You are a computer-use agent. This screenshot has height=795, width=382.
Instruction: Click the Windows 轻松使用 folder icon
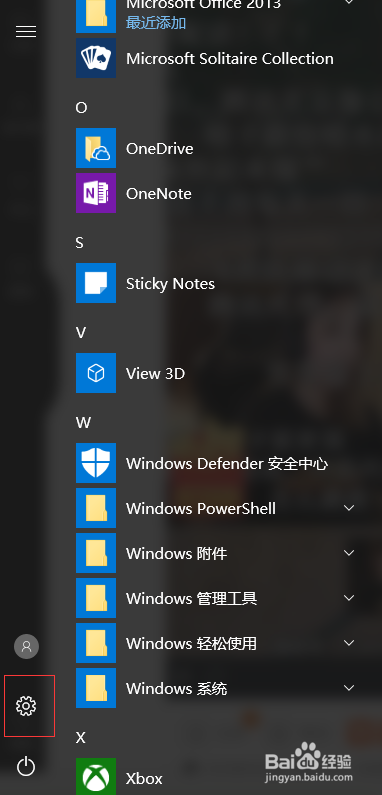[96, 643]
